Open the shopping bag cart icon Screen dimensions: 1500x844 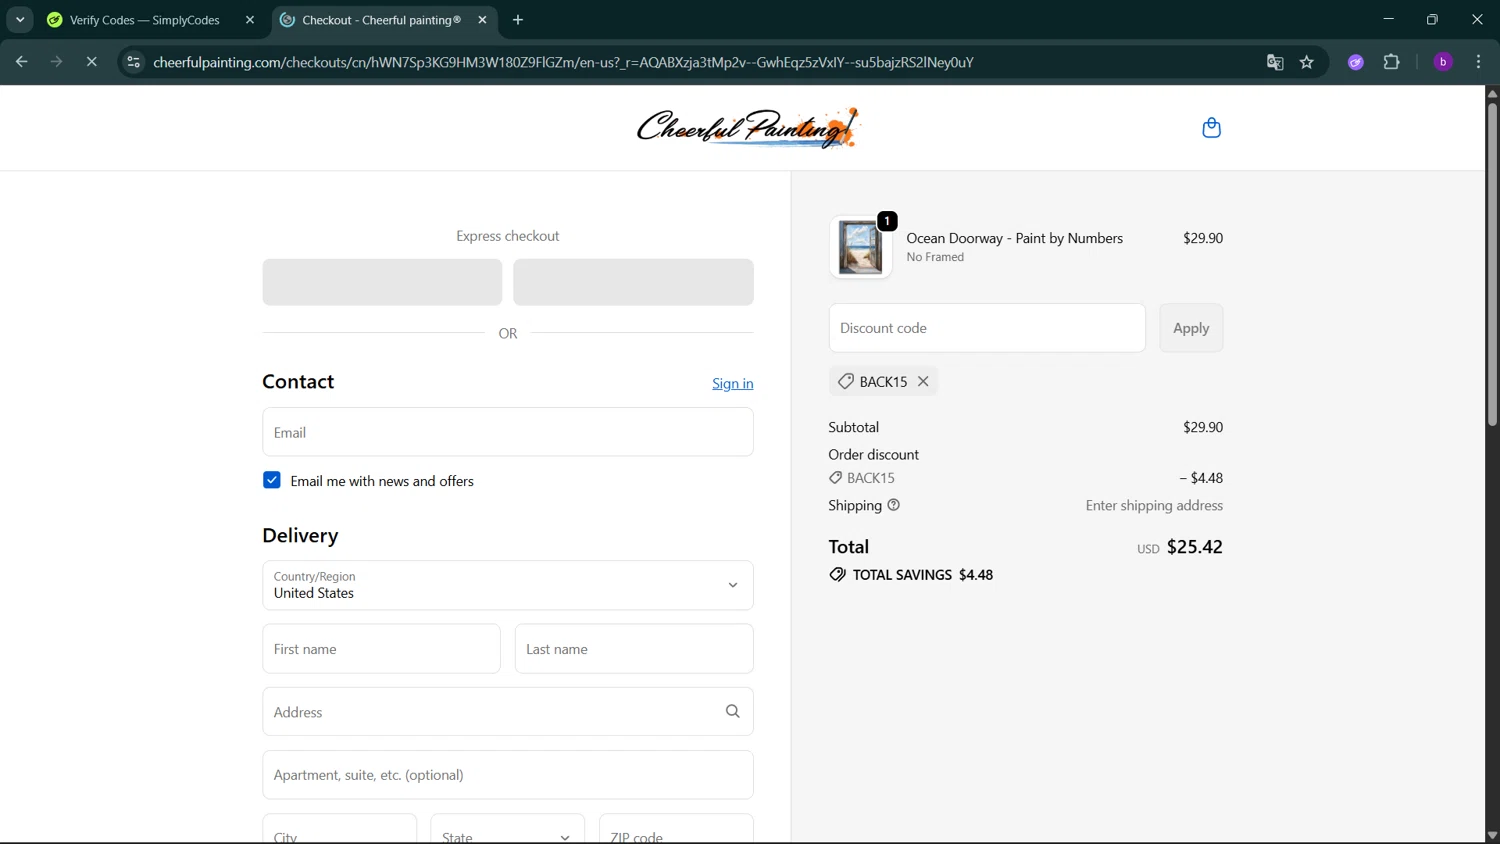tap(1211, 128)
